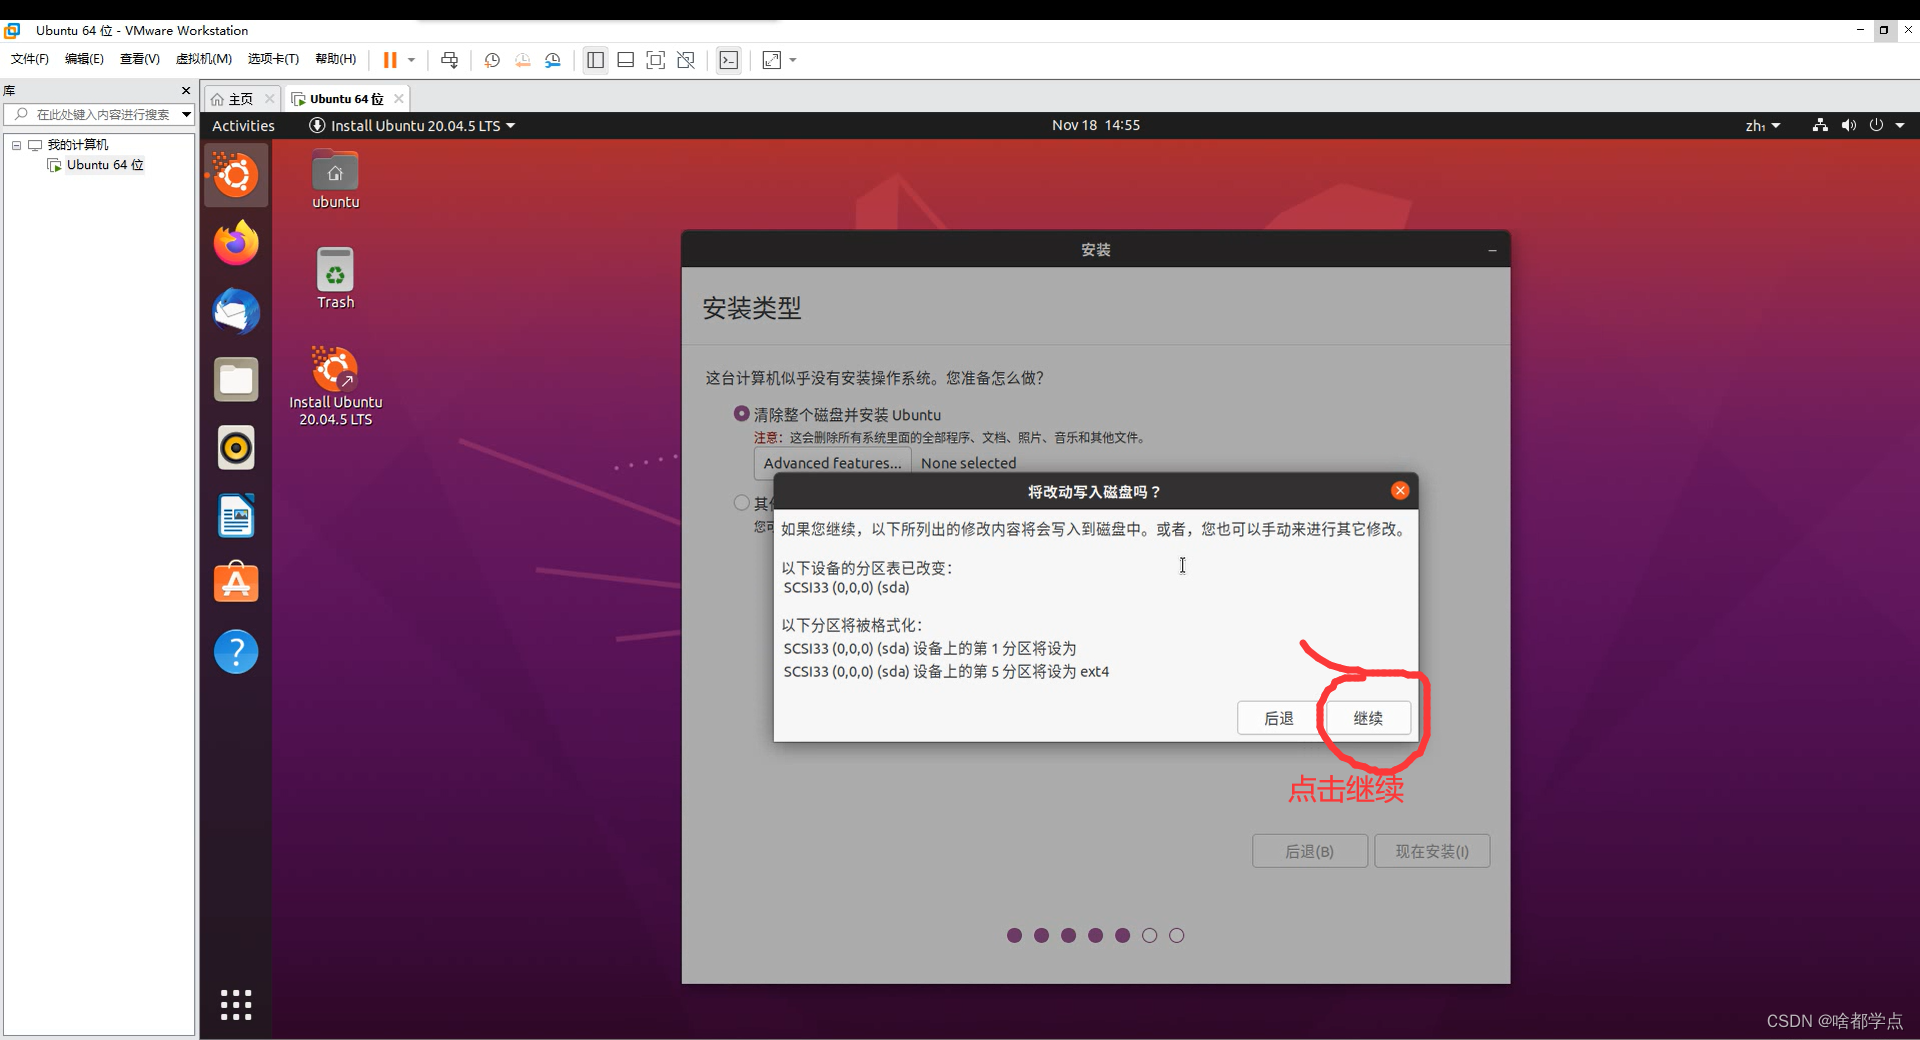Open the 文件(F) menu
The height and width of the screenshot is (1040, 1920).
(30, 59)
